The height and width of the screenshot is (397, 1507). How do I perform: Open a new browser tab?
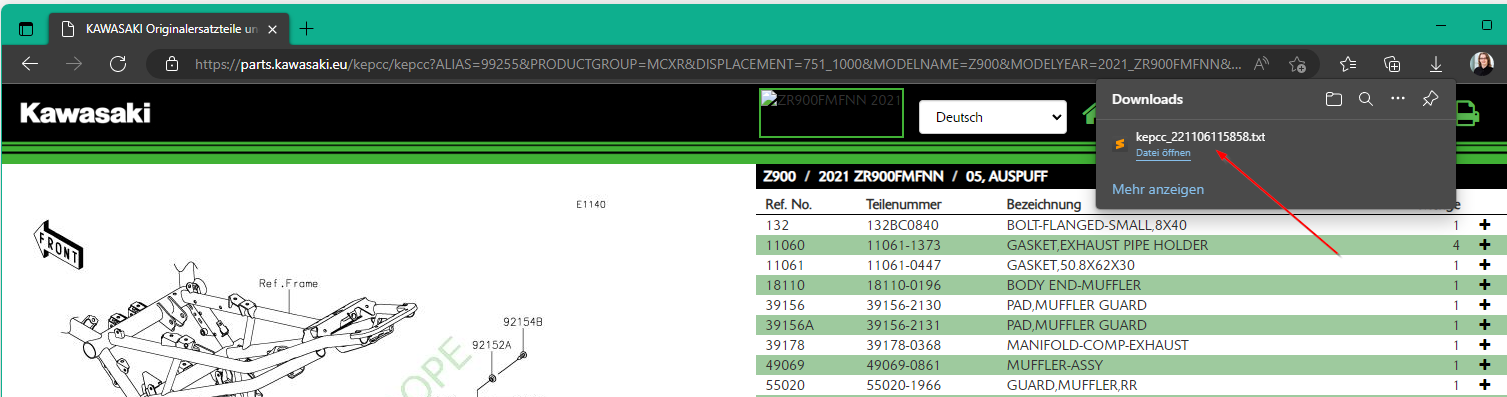(x=306, y=29)
